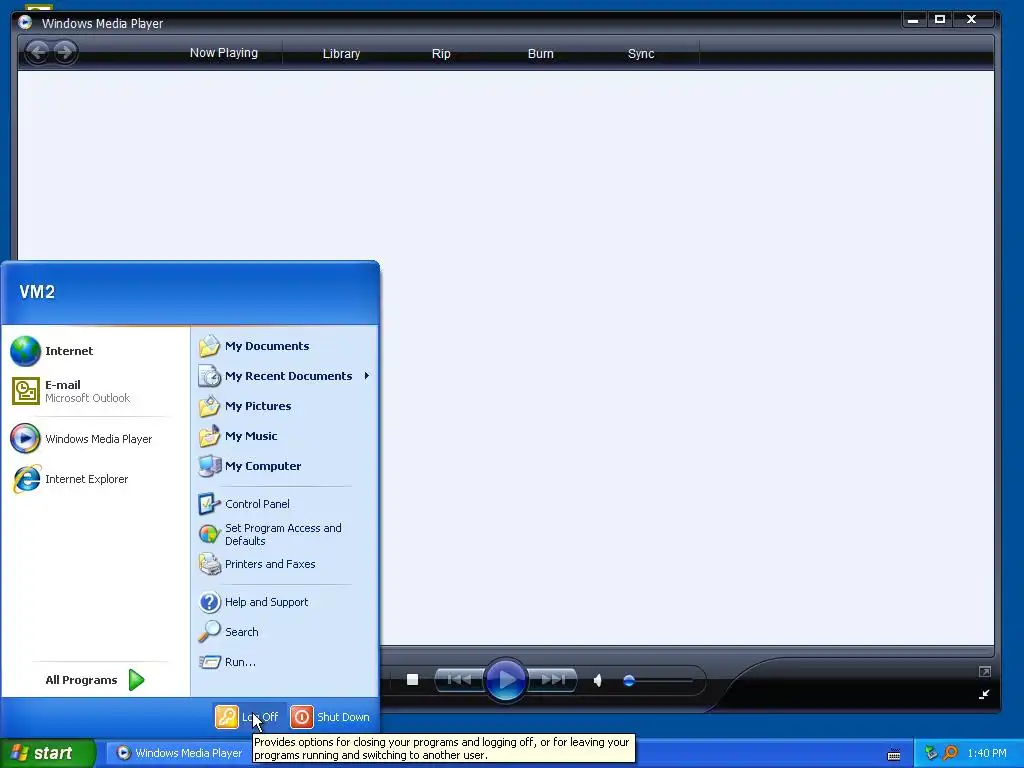This screenshot has width=1024, height=768.
Task: Expand All Programs list
Action: [x=95, y=680]
